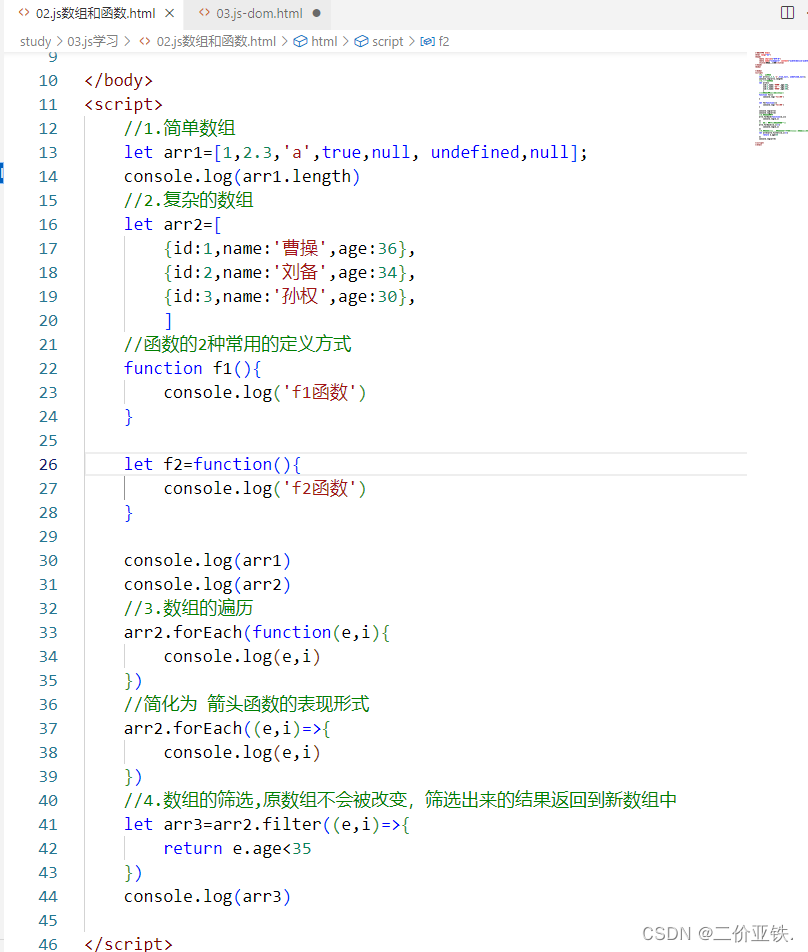Image resolution: width=808 pixels, height=952 pixels.
Task: Switch to the 03.js-dom.html tab
Action: (x=258, y=15)
